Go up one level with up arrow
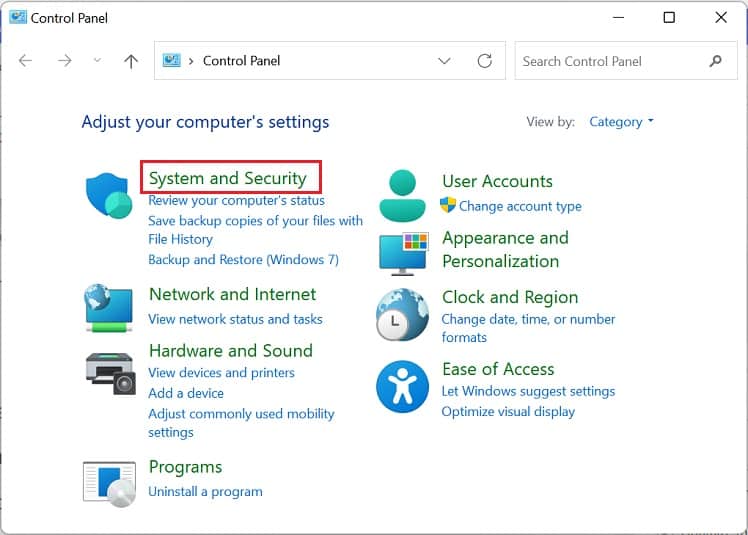This screenshot has width=748, height=535. point(131,61)
